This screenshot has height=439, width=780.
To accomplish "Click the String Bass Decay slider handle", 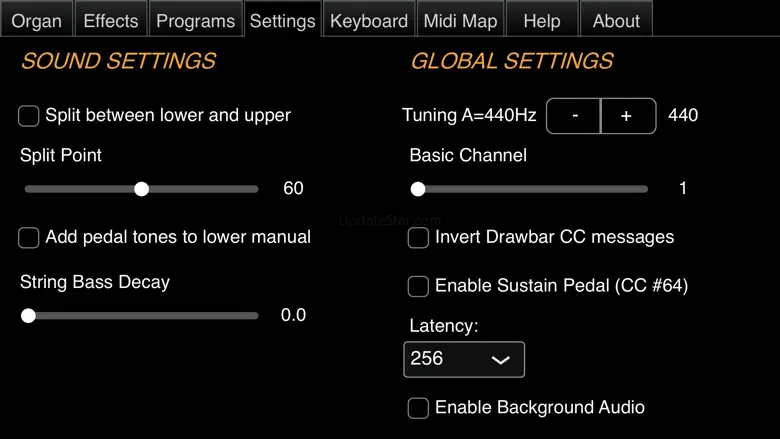I will click(x=29, y=316).
